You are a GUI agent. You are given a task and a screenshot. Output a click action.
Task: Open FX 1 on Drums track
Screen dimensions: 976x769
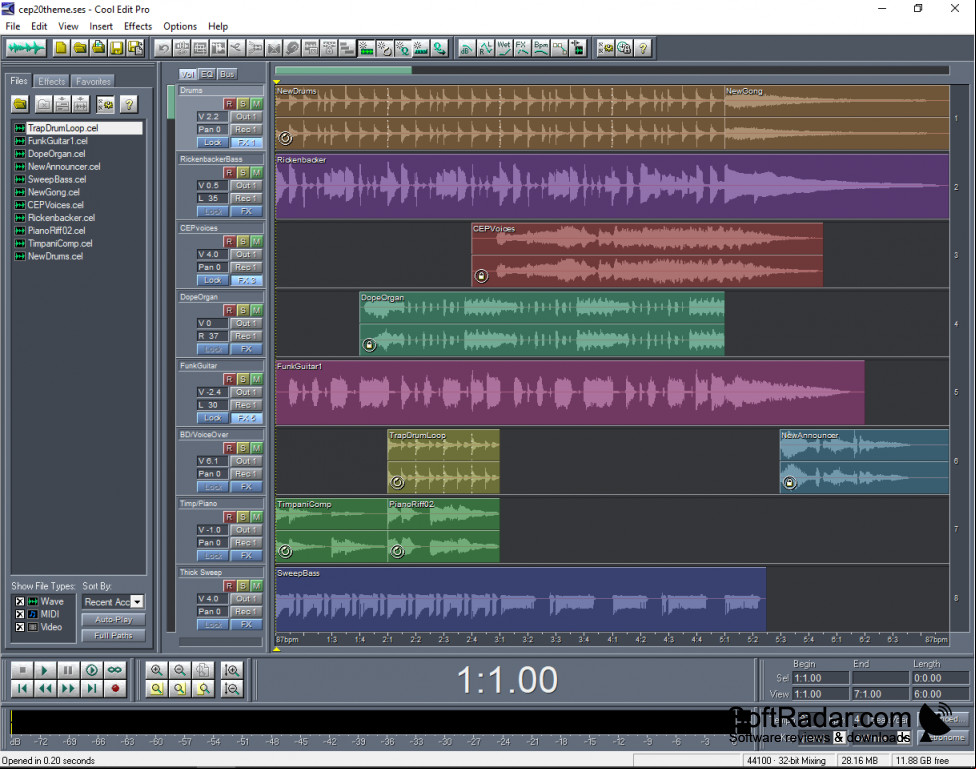(245, 143)
